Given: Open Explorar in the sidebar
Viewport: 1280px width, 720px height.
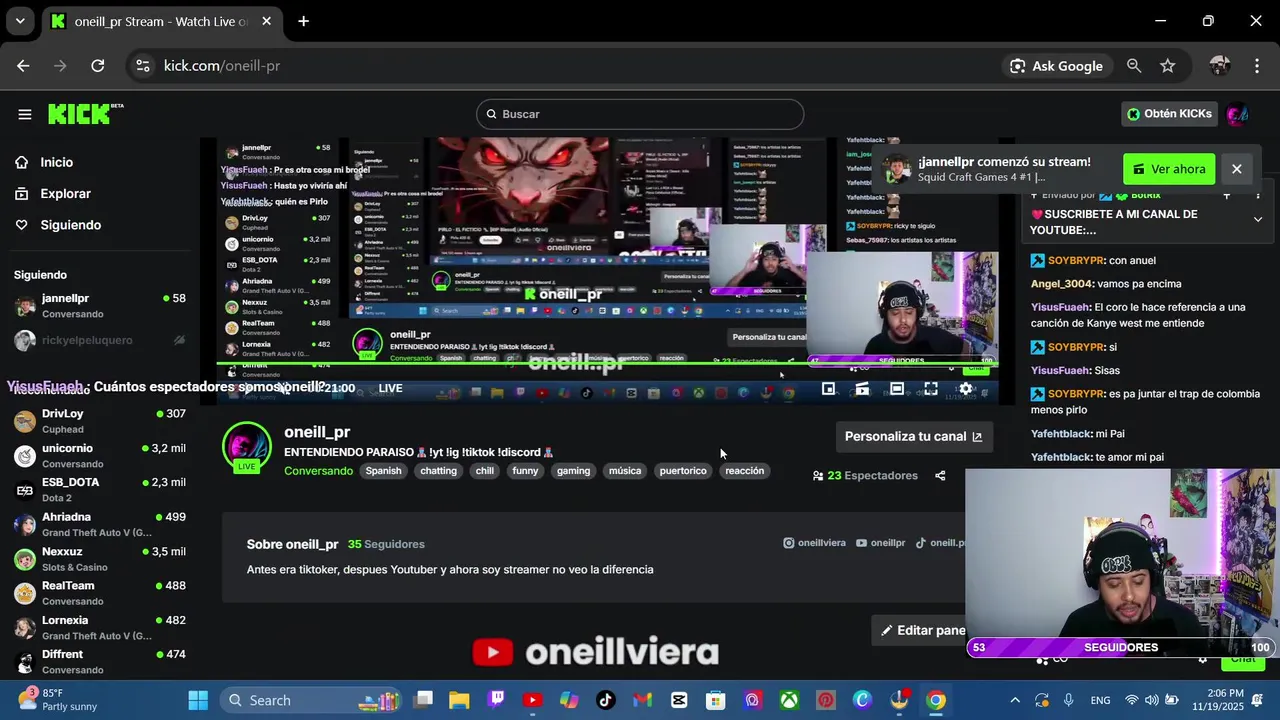Looking at the screenshot, I should (x=65, y=194).
